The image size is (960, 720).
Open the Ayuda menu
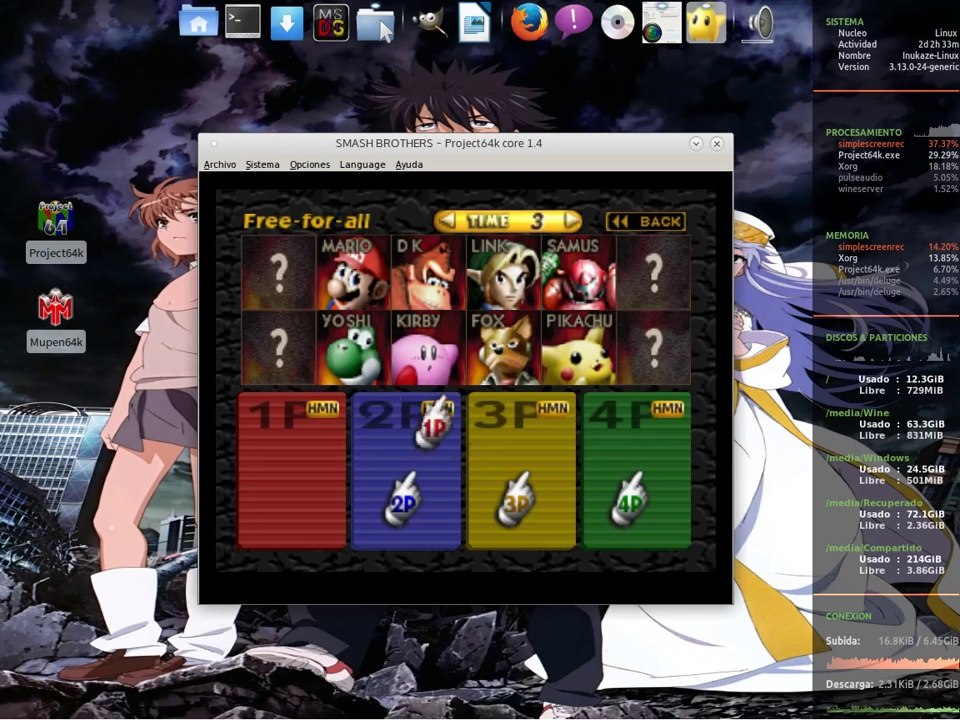click(409, 165)
